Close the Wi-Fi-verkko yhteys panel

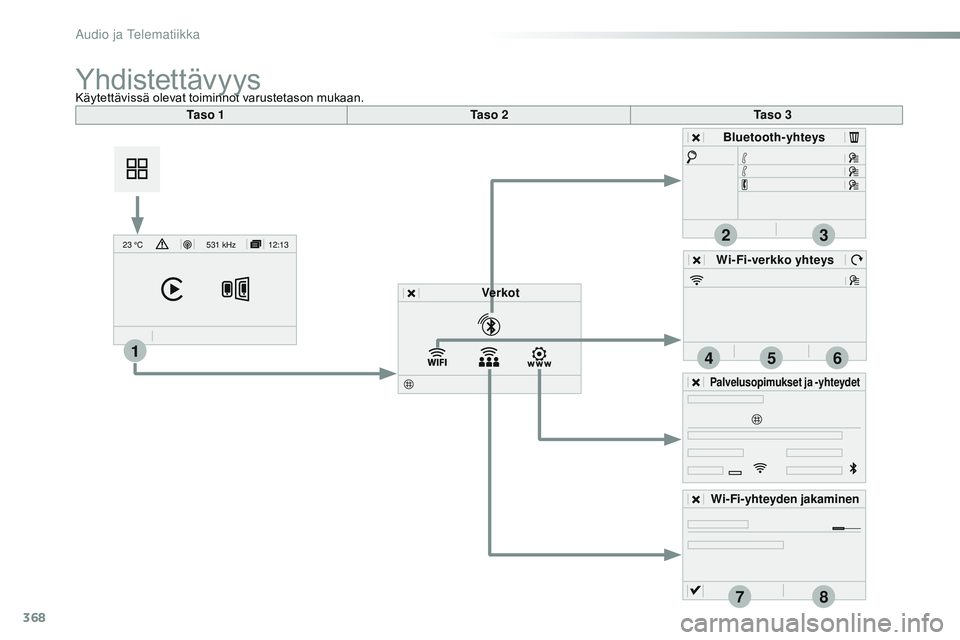(697, 260)
